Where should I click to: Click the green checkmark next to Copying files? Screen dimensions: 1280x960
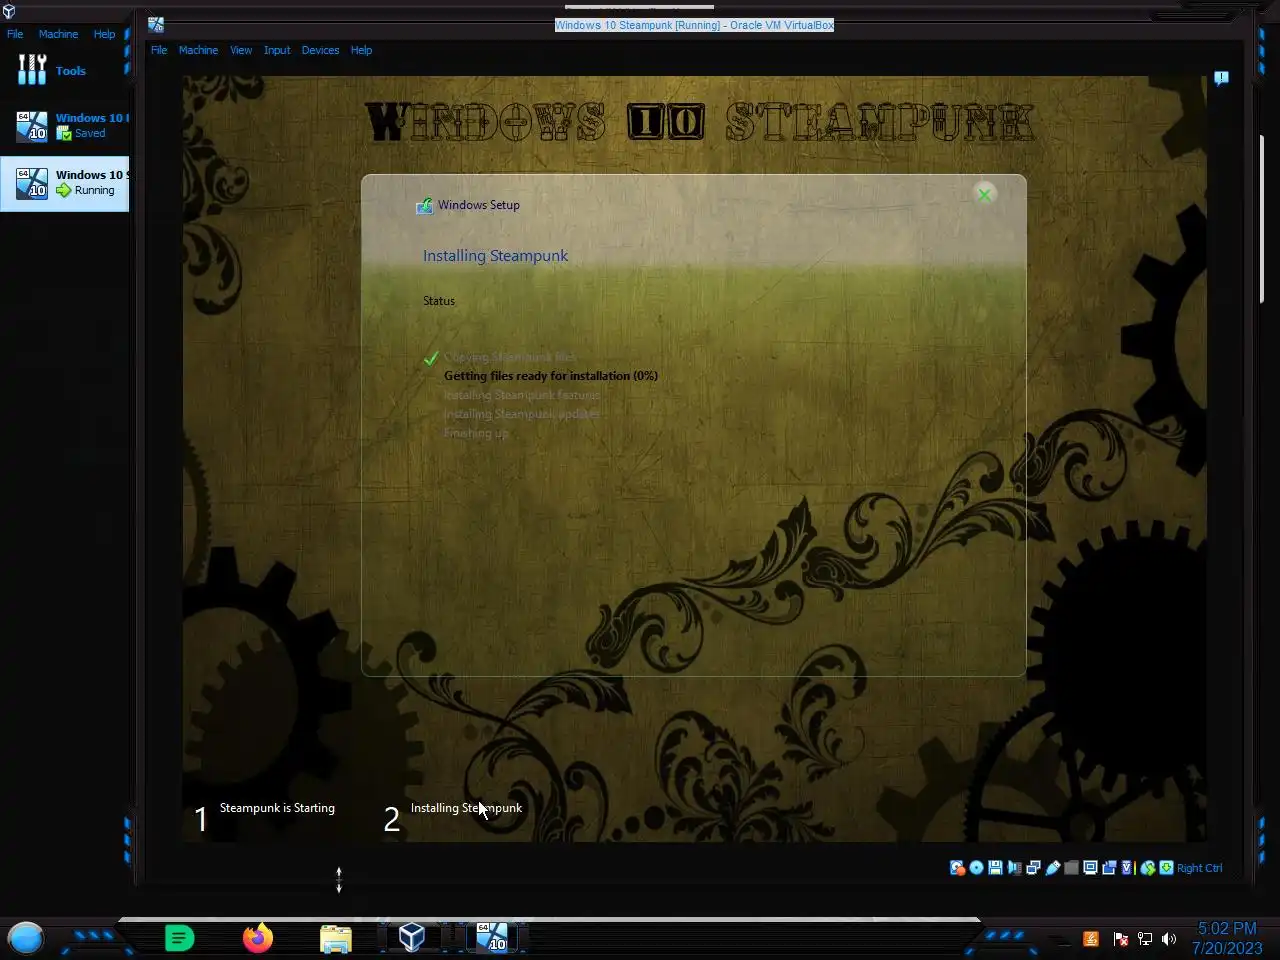[431, 358]
